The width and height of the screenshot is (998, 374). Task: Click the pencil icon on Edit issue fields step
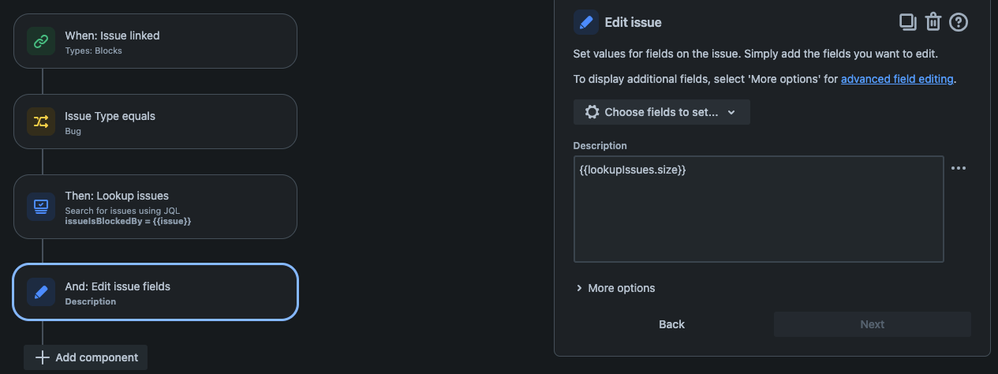[41, 293]
